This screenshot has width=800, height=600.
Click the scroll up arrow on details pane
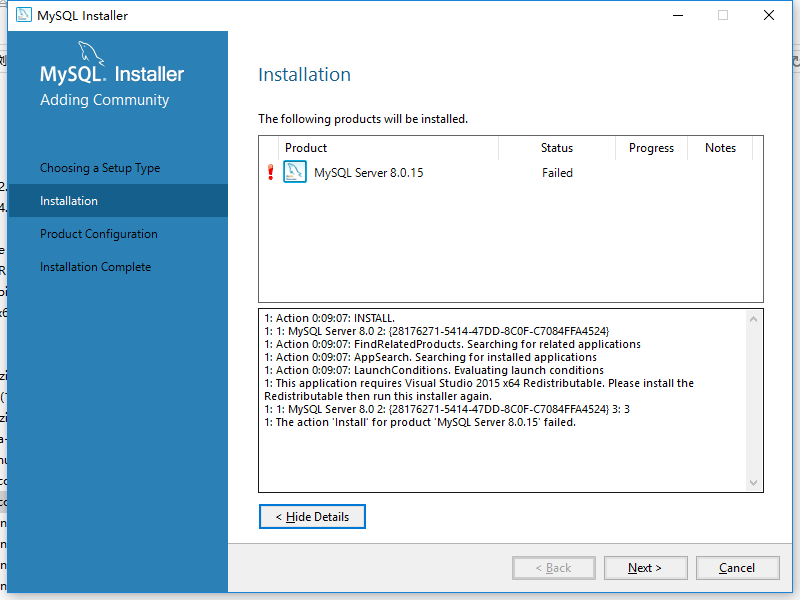[x=755, y=320]
